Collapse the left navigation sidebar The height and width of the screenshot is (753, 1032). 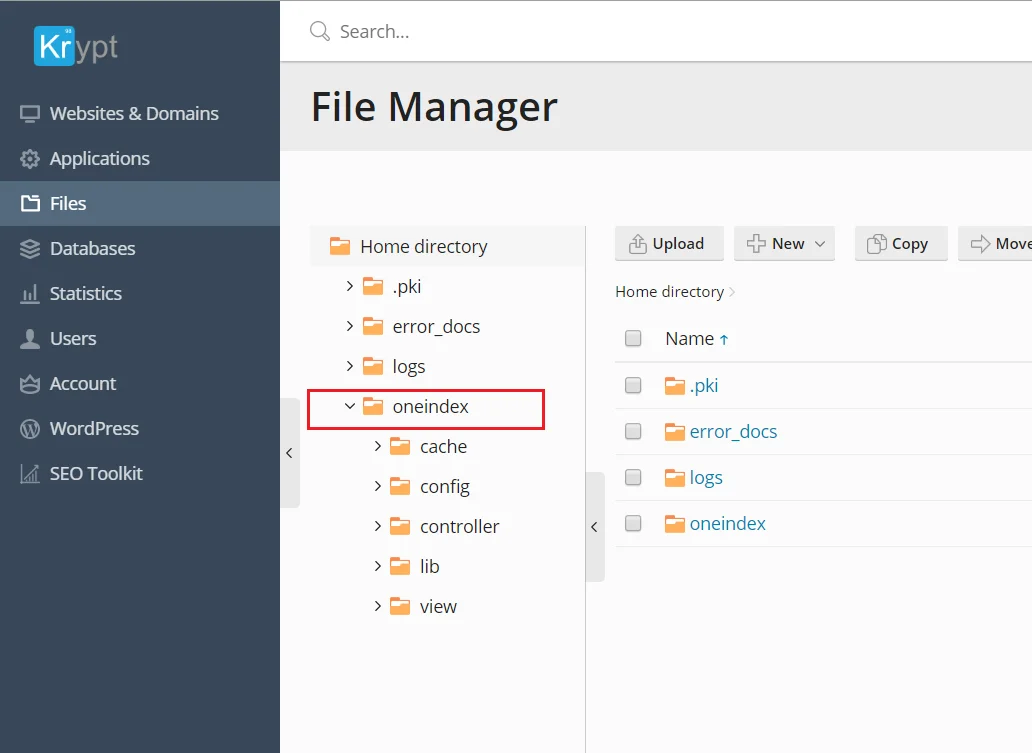(x=290, y=453)
